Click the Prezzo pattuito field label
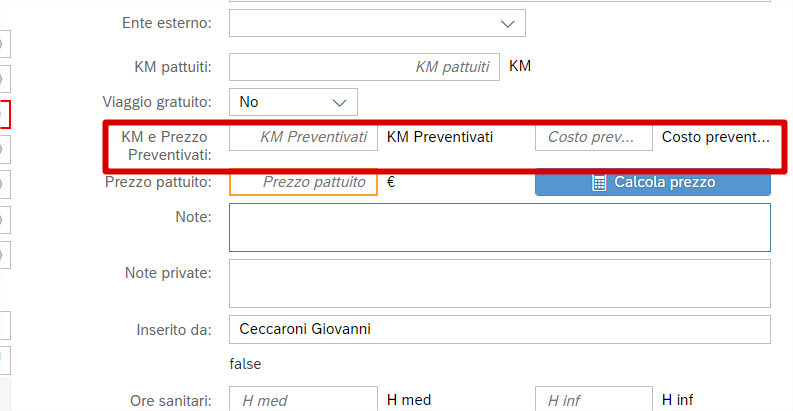 [157, 182]
